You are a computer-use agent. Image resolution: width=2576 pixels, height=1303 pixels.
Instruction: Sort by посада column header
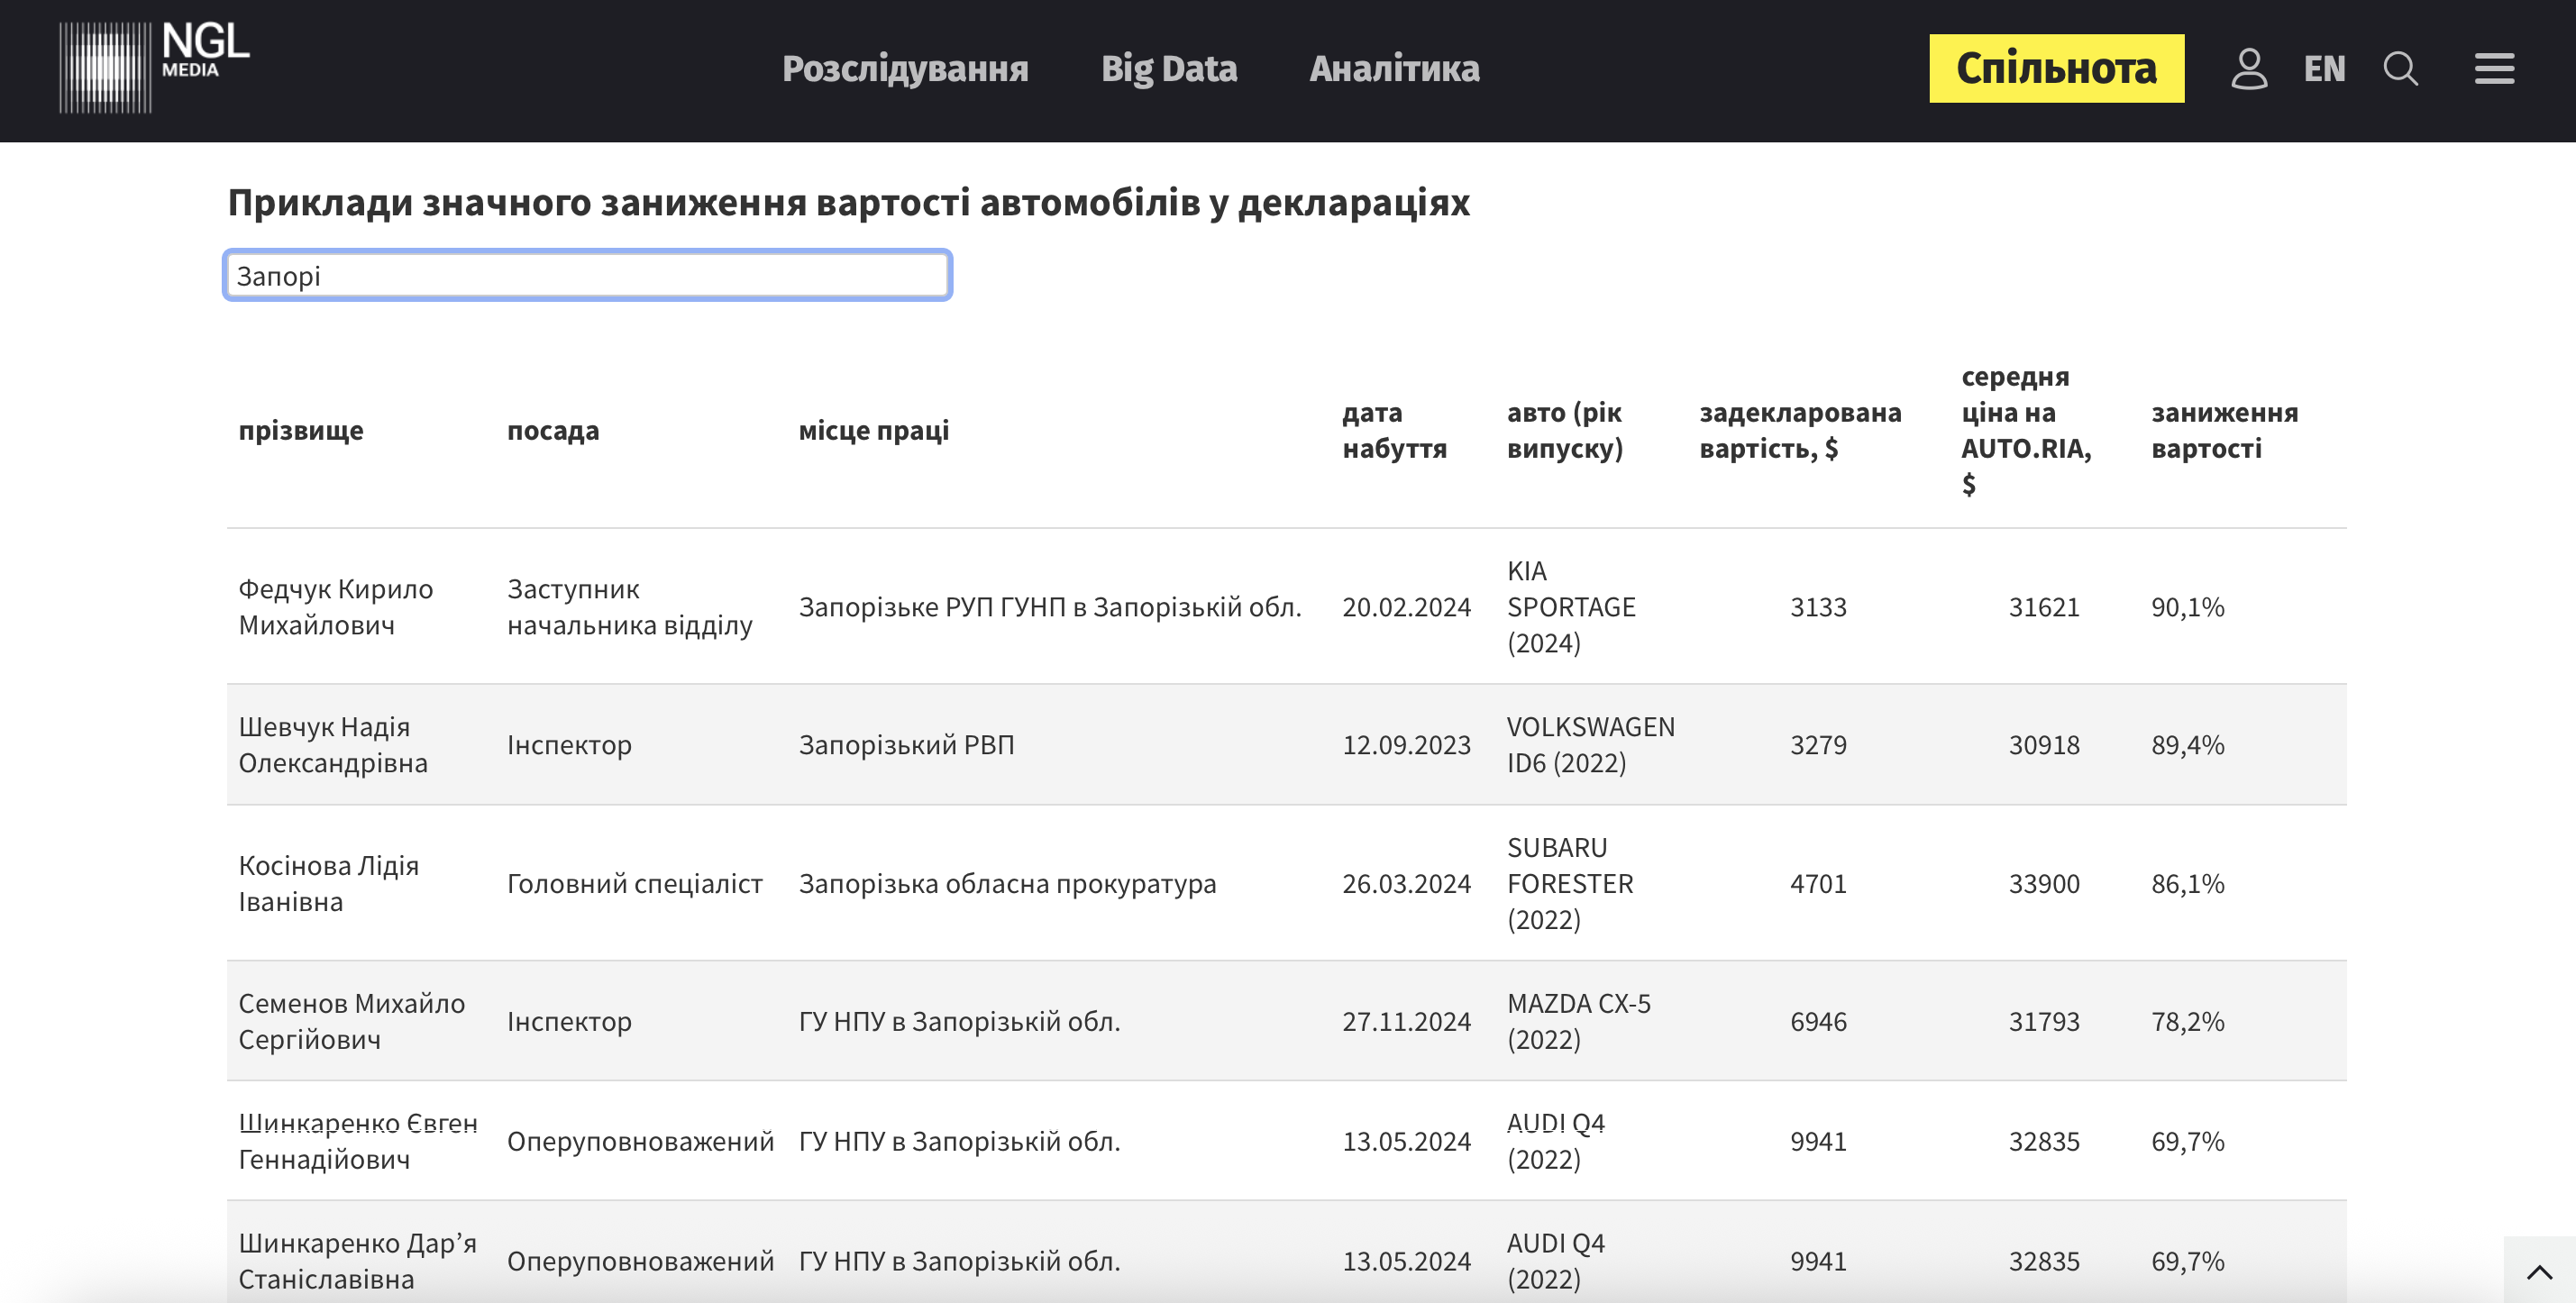click(553, 430)
